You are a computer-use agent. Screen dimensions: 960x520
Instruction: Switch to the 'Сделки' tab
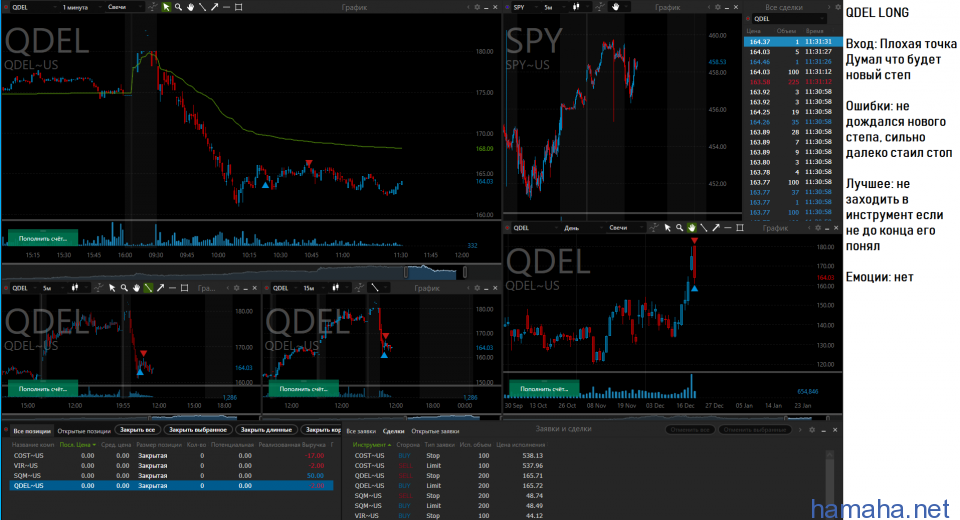[393, 431]
